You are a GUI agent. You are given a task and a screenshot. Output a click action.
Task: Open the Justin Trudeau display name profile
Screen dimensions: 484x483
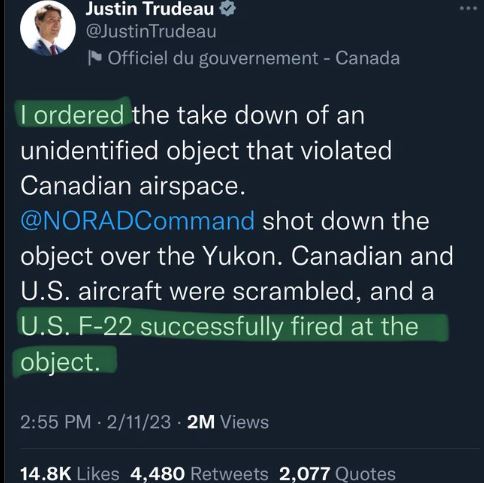point(149,9)
